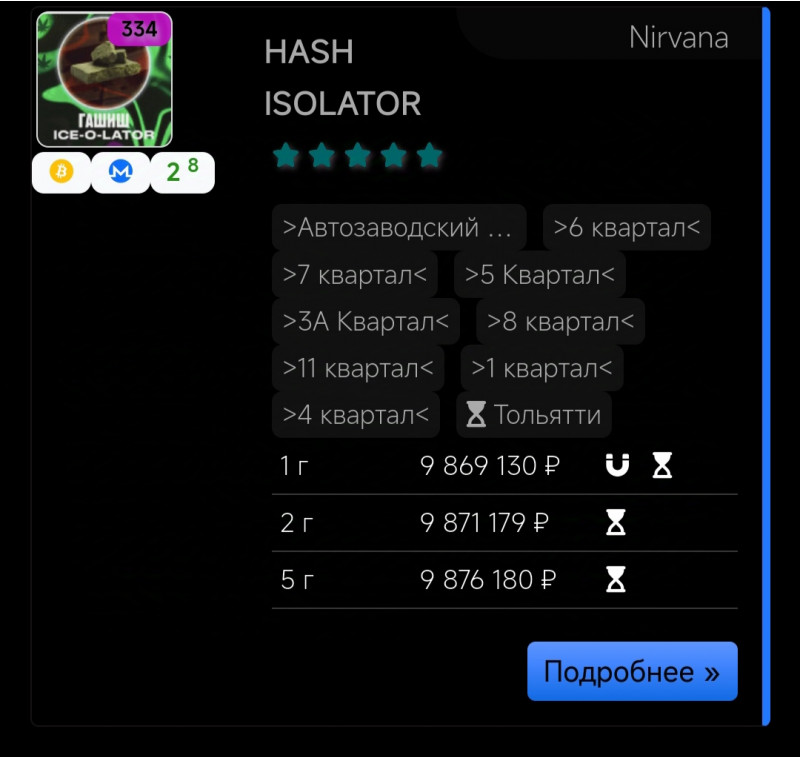This screenshot has width=800, height=757.
Task: Select the >6 квартал< tag
Action: click(x=627, y=228)
